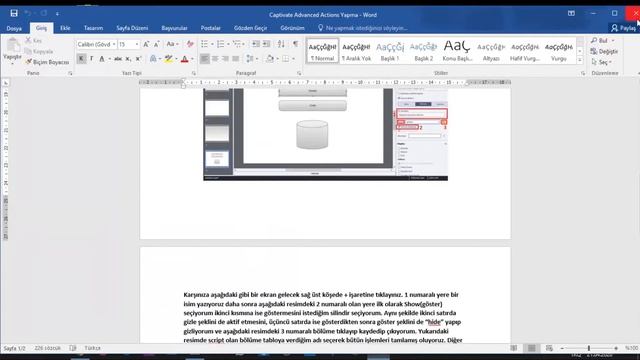The image size is (640, 360).
Task: Click the Kopyala (copy) button
Action: click(x=39, y=51)
